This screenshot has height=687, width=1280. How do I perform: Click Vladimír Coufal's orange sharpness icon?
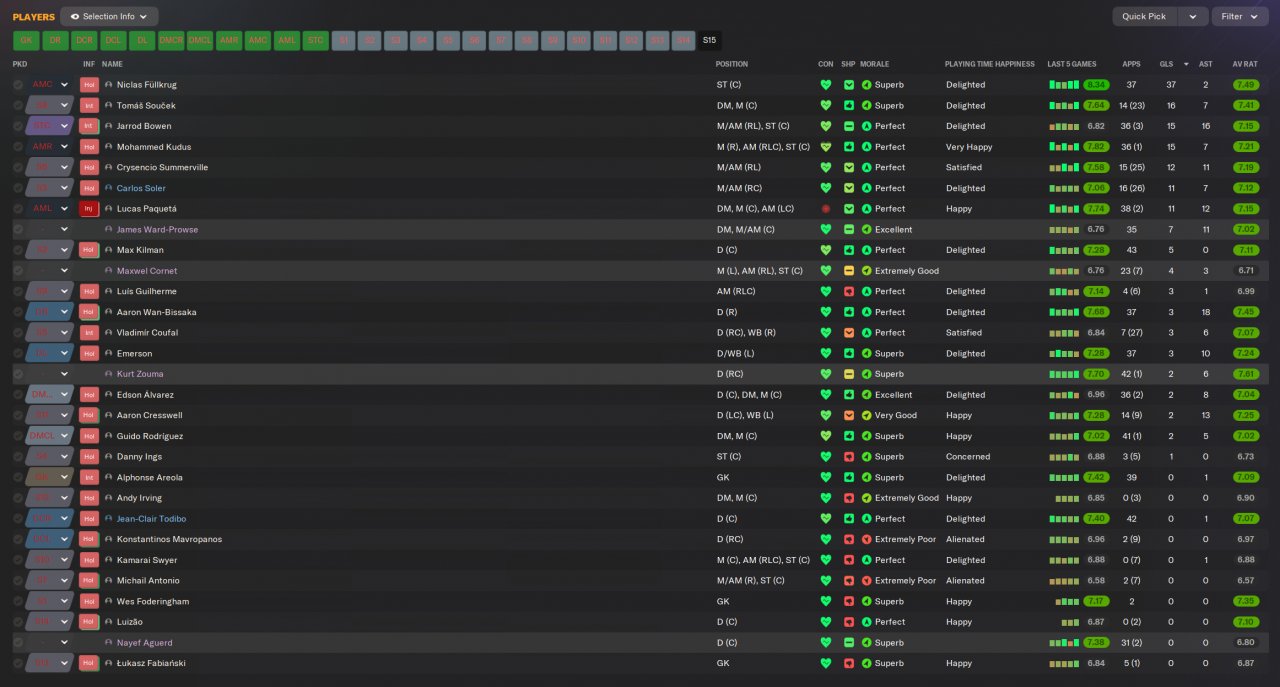click(x=849, y=333)
